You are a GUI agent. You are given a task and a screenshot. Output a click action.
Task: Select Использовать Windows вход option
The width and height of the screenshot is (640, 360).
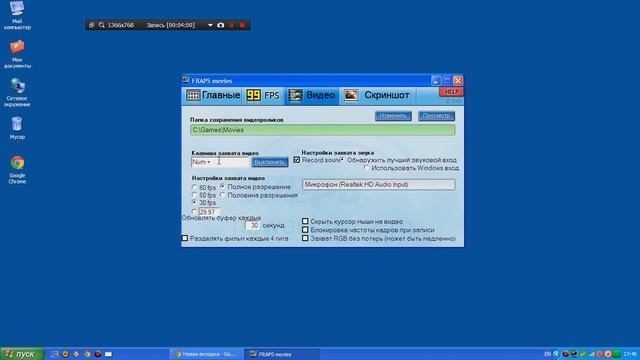point(366,168)
